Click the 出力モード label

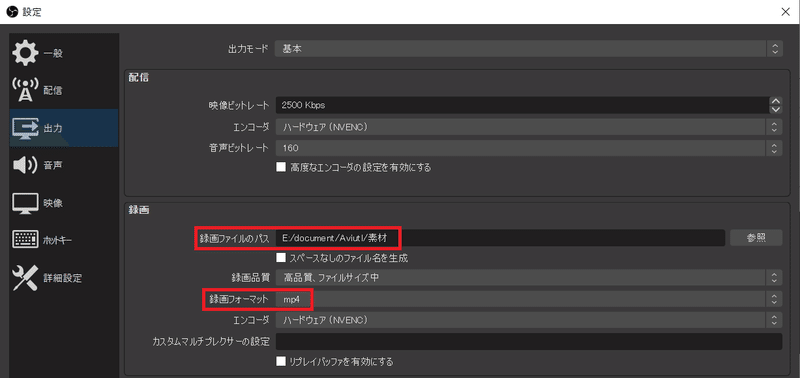[247, 49]
